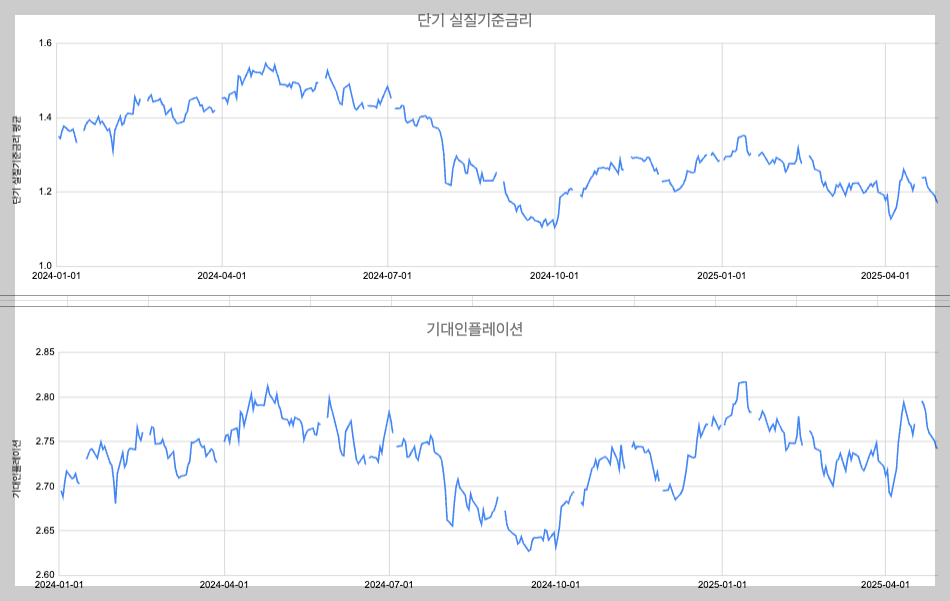Click 2025-04-01 under the 기대인플레이션 chart
This screenshot has height=601, width=950.
885,585
